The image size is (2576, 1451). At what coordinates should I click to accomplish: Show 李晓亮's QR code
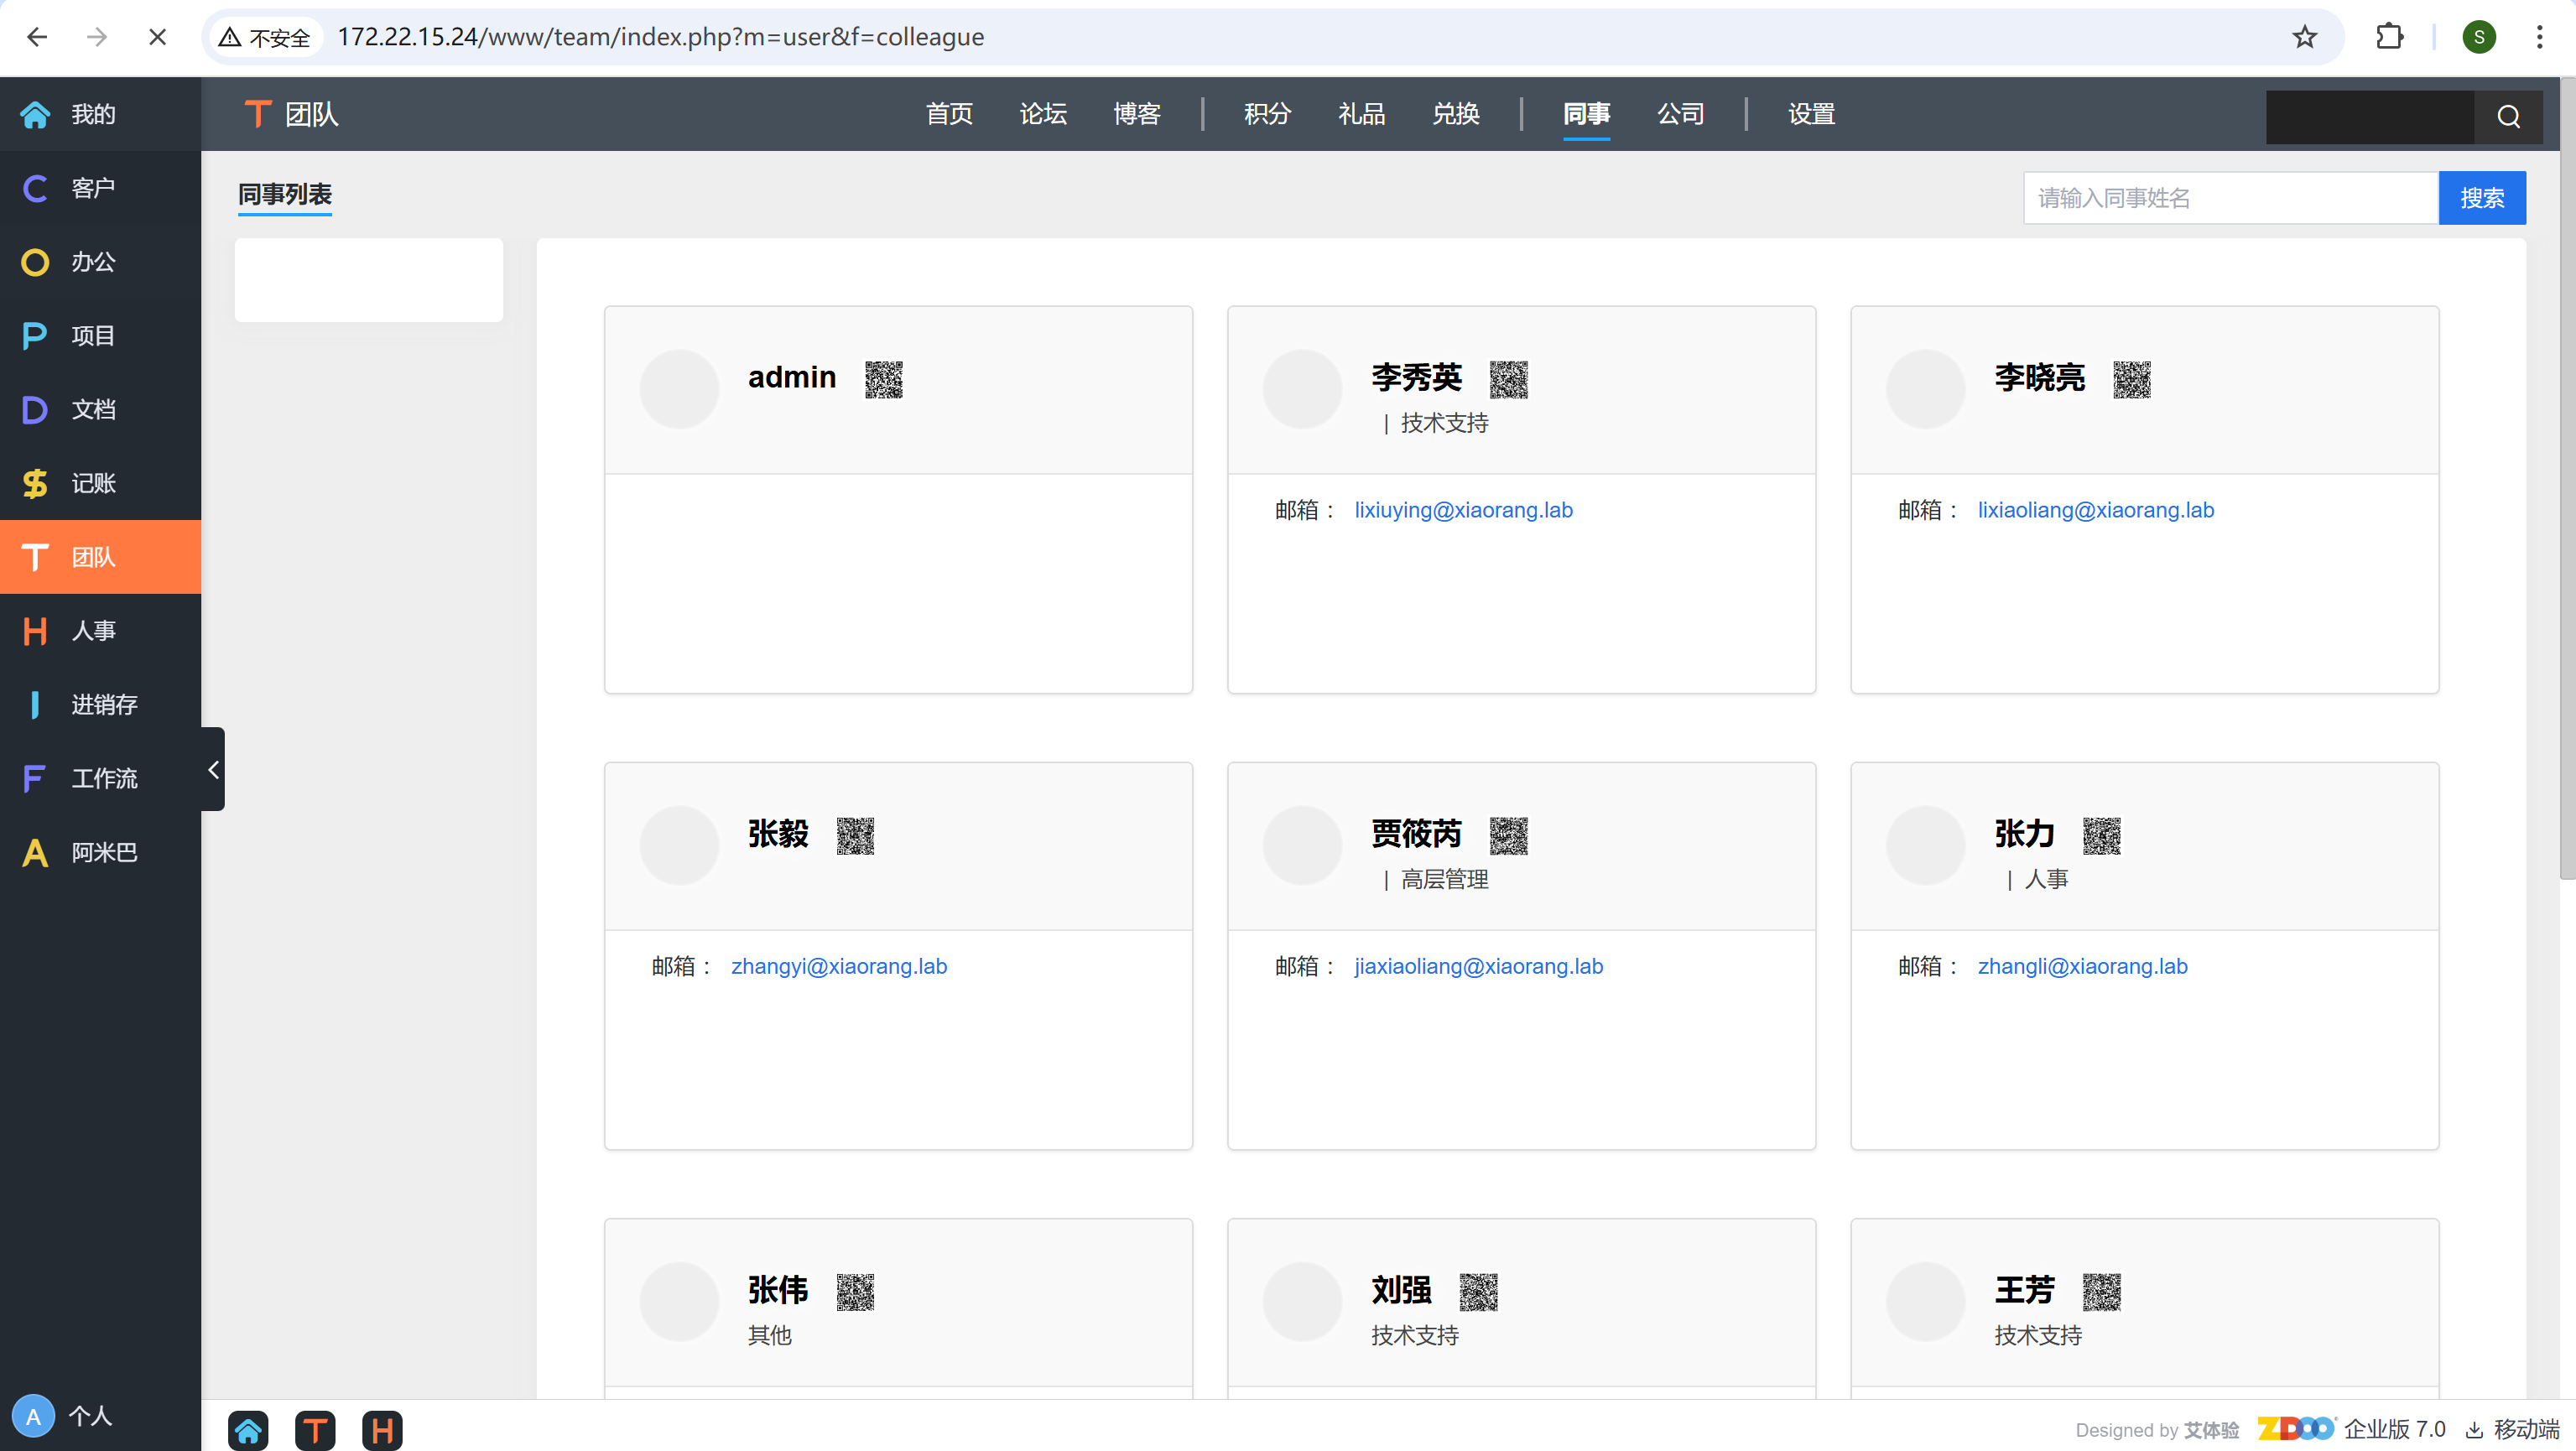(x=2131, y=379)
